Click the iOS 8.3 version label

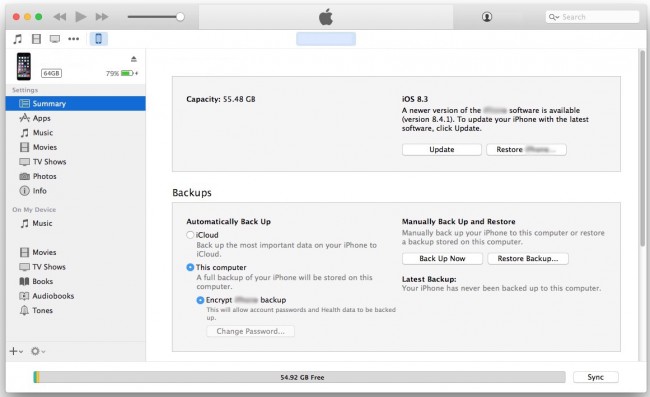tap(415, 99)
